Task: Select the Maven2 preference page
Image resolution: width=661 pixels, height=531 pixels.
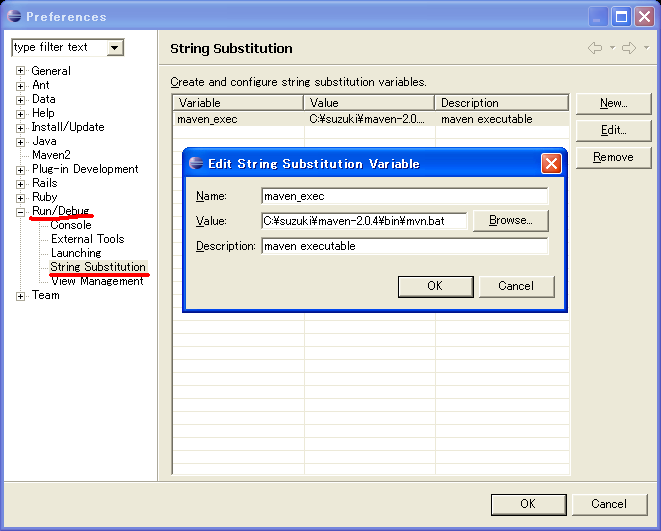Action: tap(51, 155)
